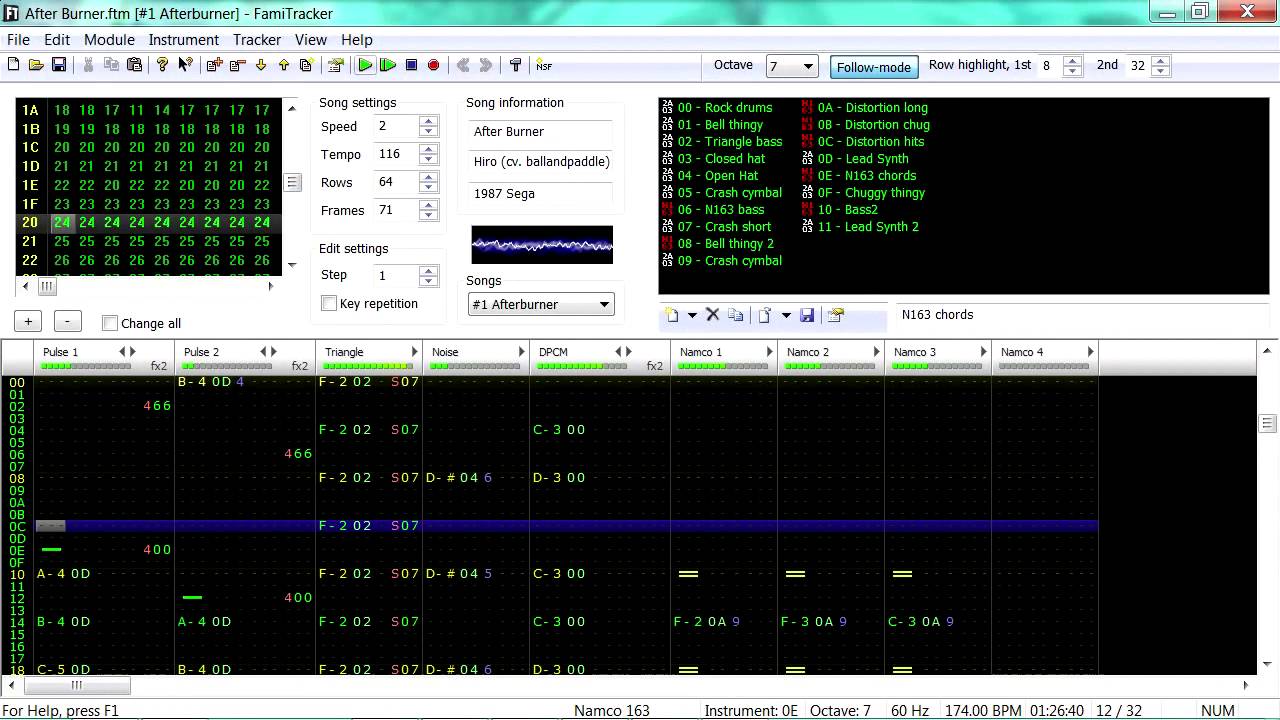Click the plus pattern button

click(x=28, y=322)
